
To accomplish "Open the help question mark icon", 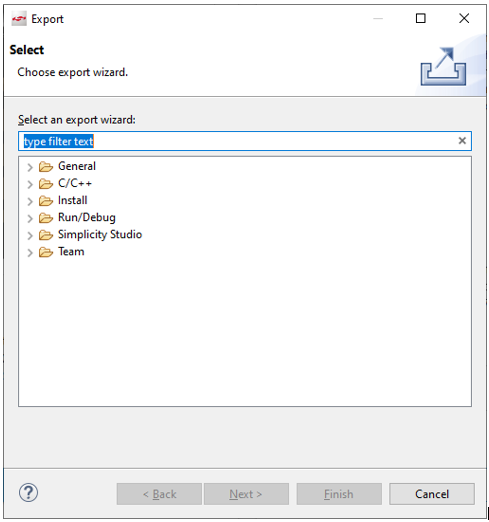I will pos(28,493).
